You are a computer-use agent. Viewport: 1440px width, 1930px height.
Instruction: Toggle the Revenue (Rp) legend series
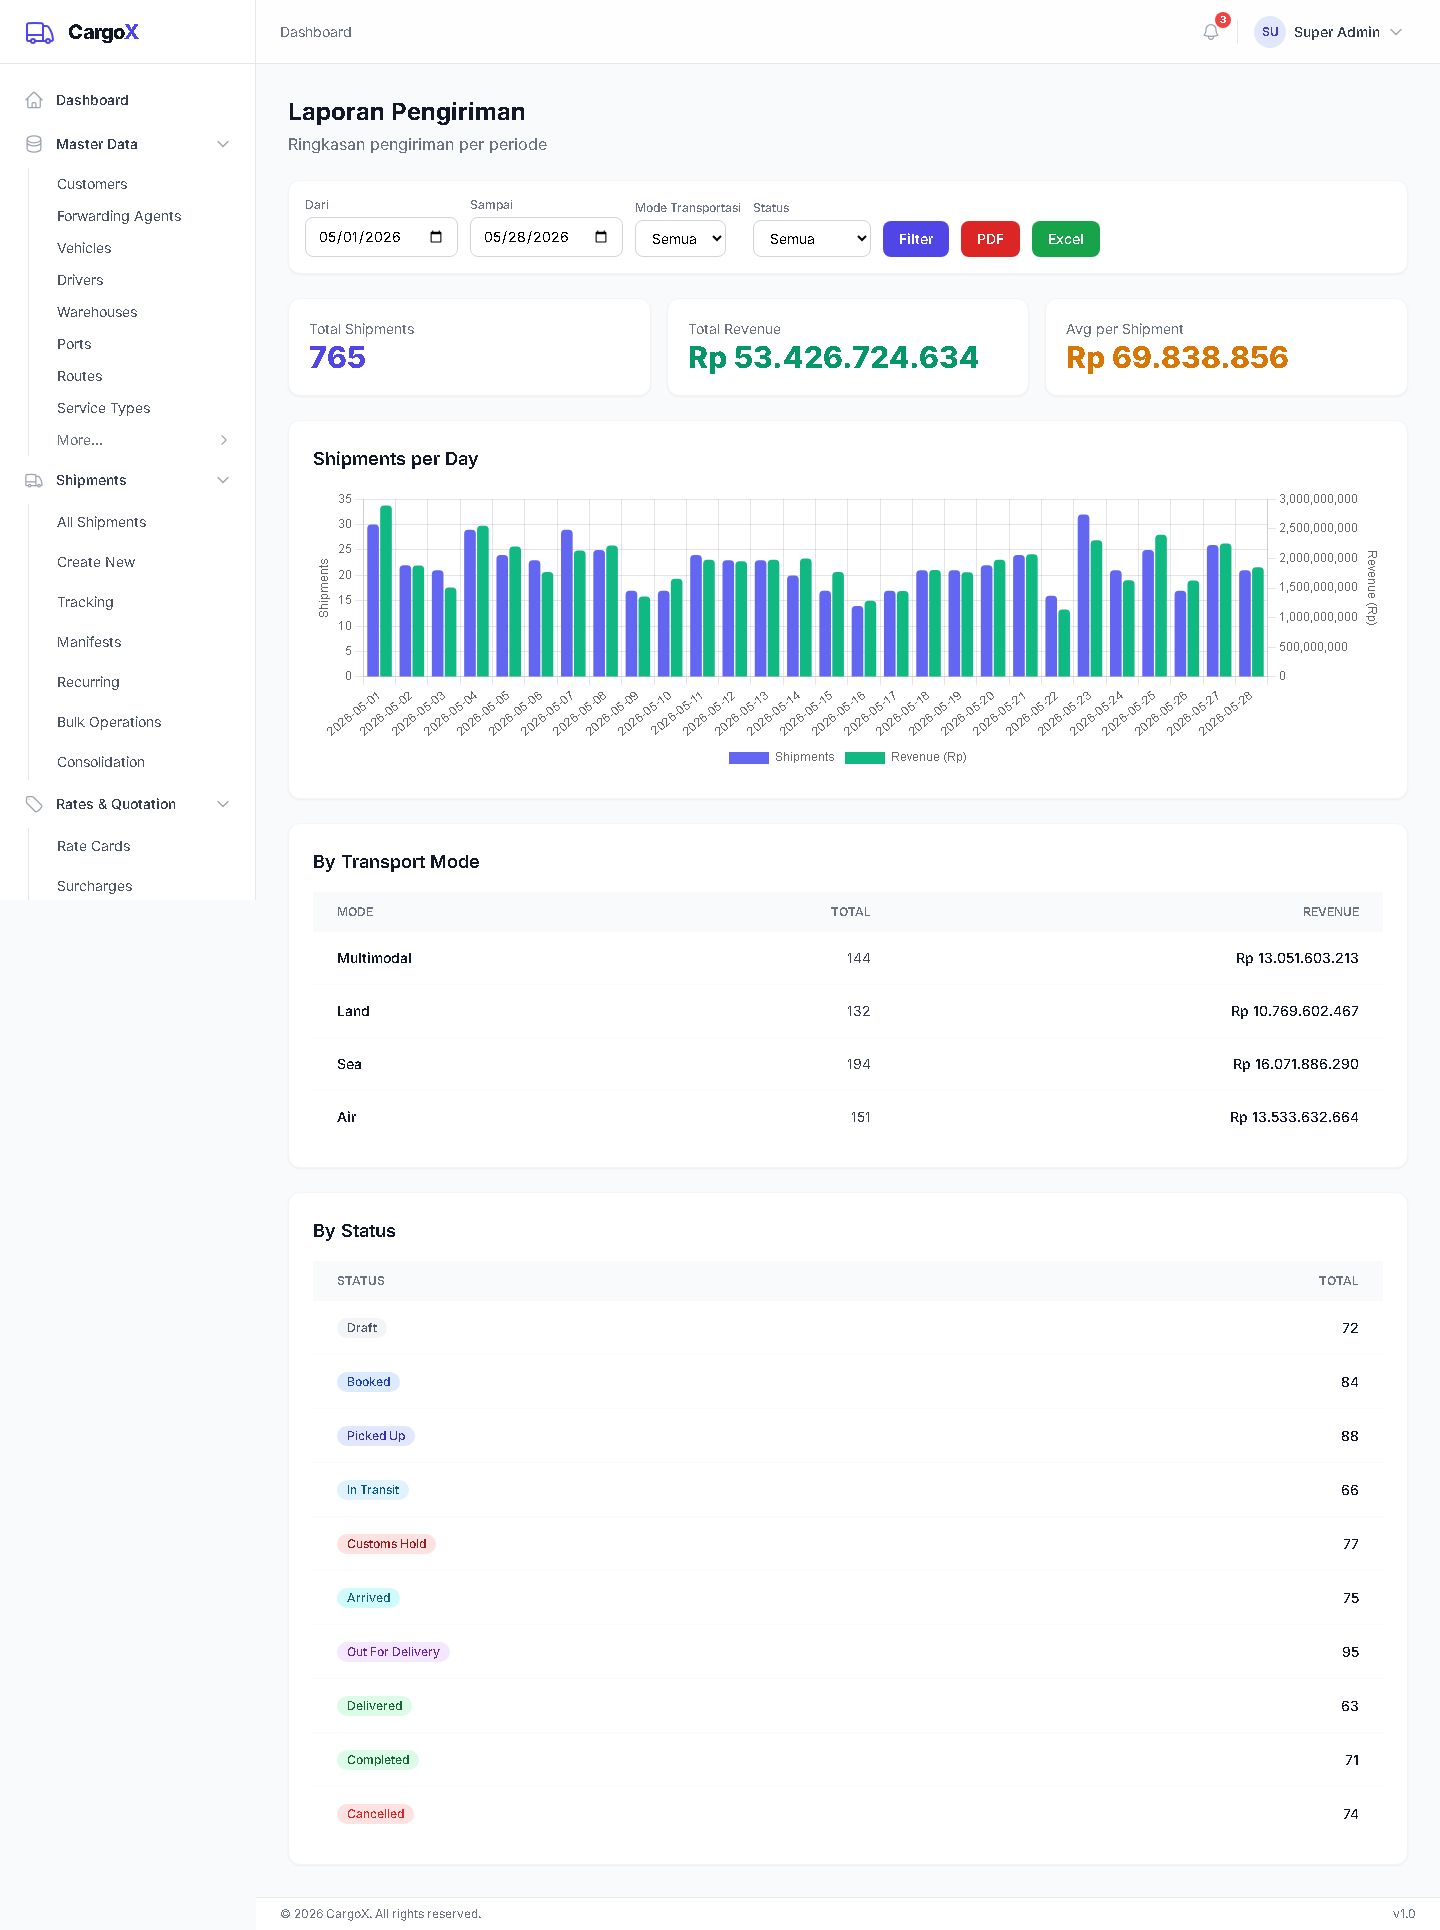pos(906,757)
